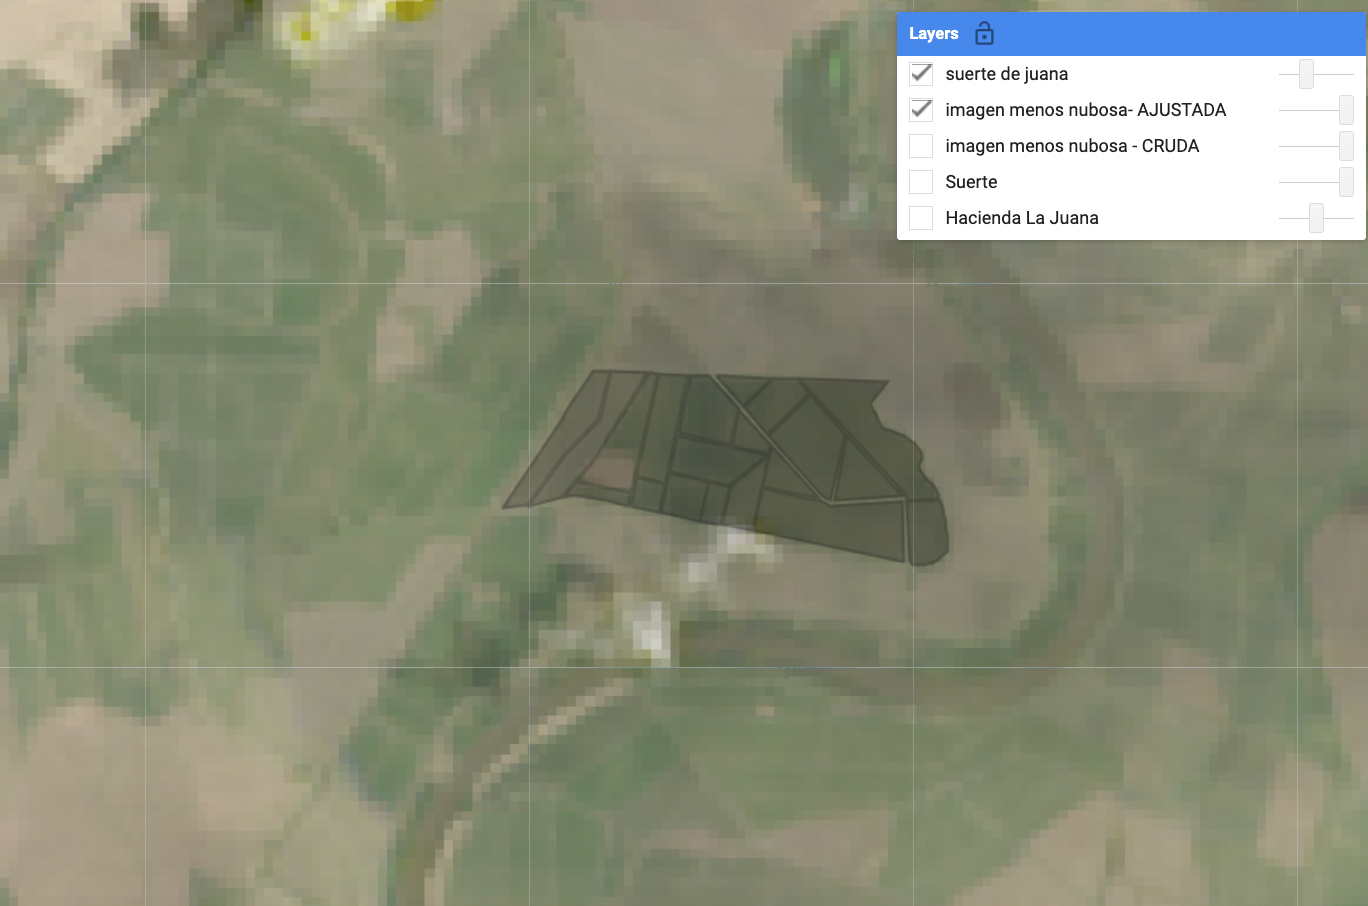1368x906 pixels.
Task: Click the lock icon beside Layers
Action: click(x=984, y=34)
